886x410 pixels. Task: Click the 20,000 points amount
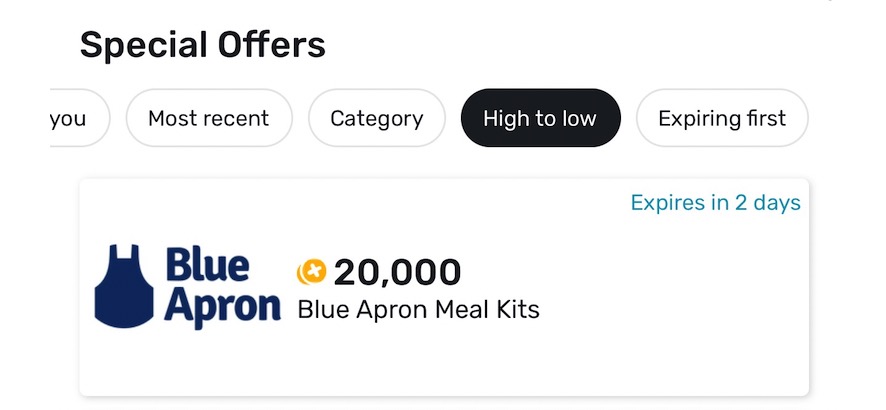[397, 271]
